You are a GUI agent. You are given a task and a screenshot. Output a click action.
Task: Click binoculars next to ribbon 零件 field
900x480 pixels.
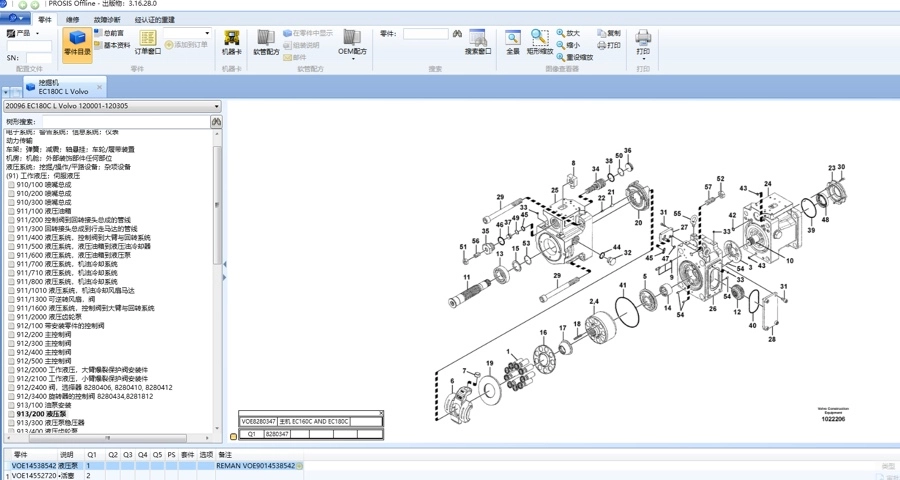click(457, 34)
